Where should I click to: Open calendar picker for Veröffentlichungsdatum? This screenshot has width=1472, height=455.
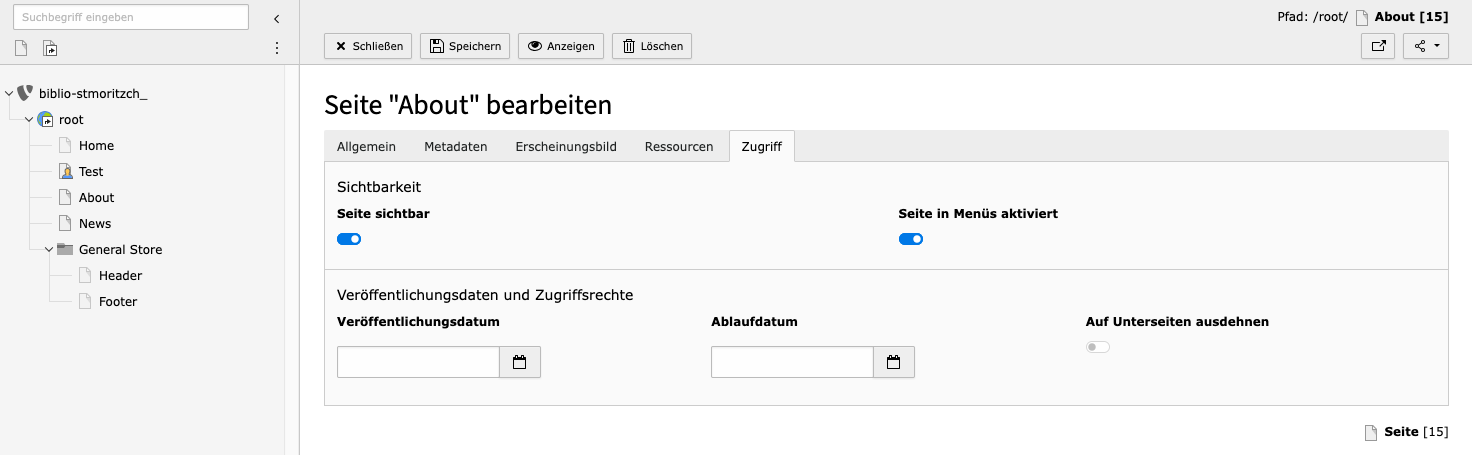pos(520,362)
